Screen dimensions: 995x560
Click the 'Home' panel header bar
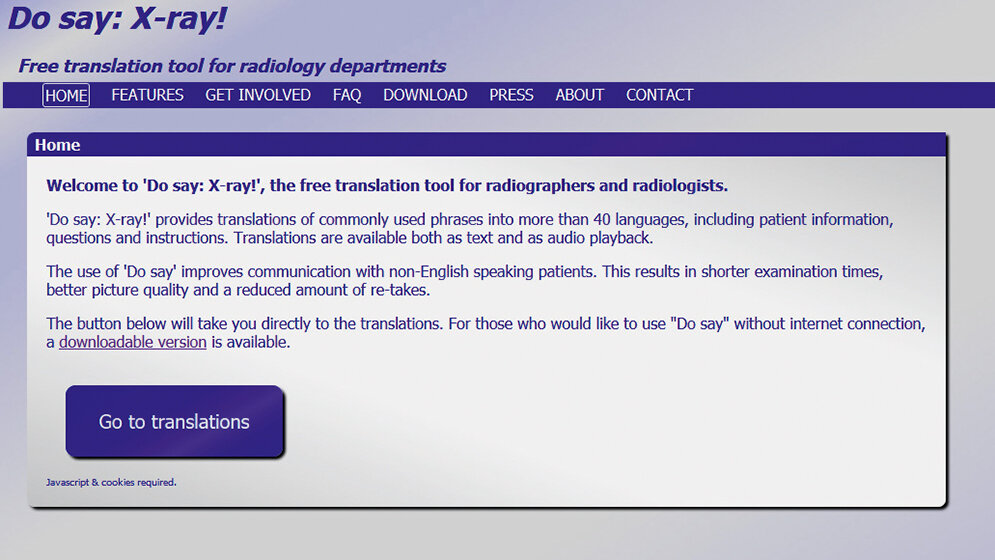(x=485, y=145)
